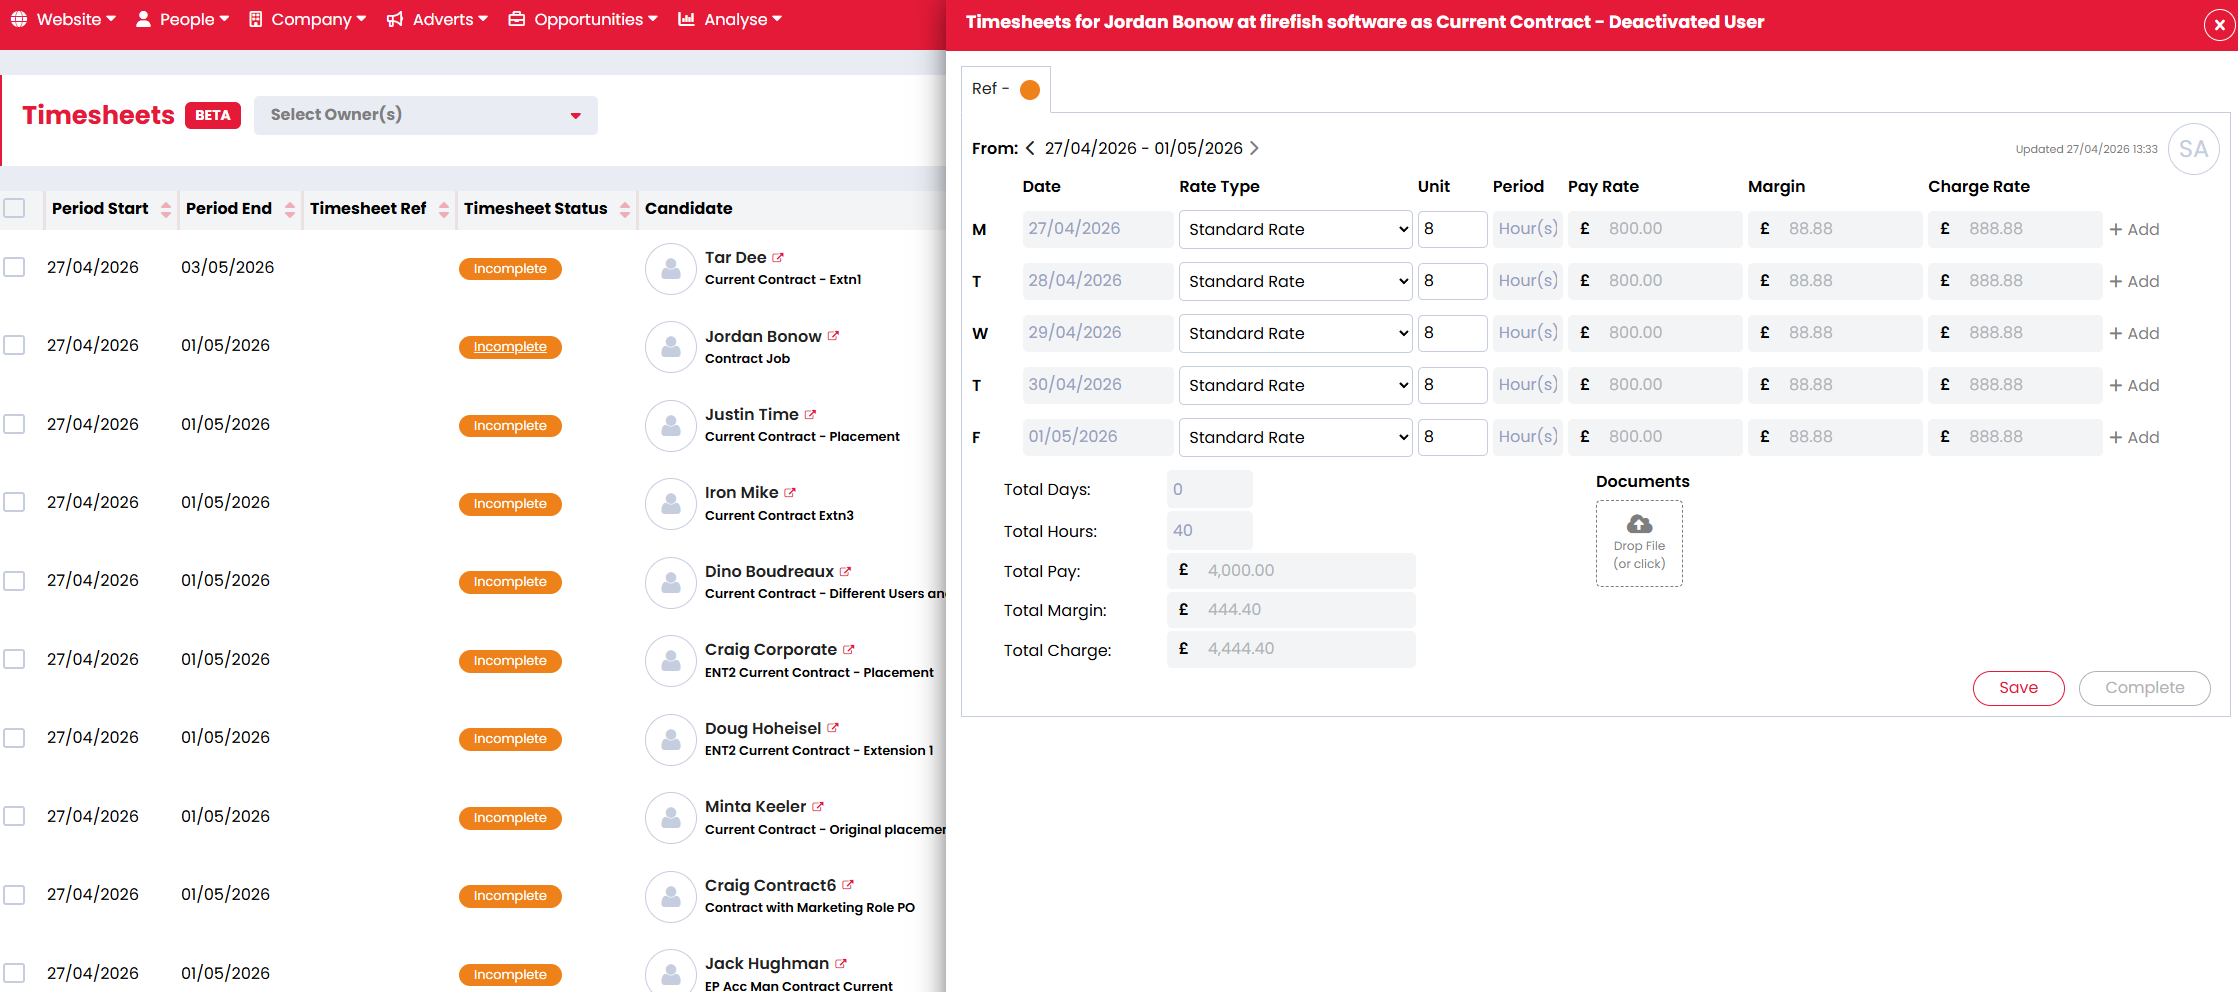Screen dimensions: 2238x992
Task: Open the Opportunities menu
Action: click(x=583, y=19)
